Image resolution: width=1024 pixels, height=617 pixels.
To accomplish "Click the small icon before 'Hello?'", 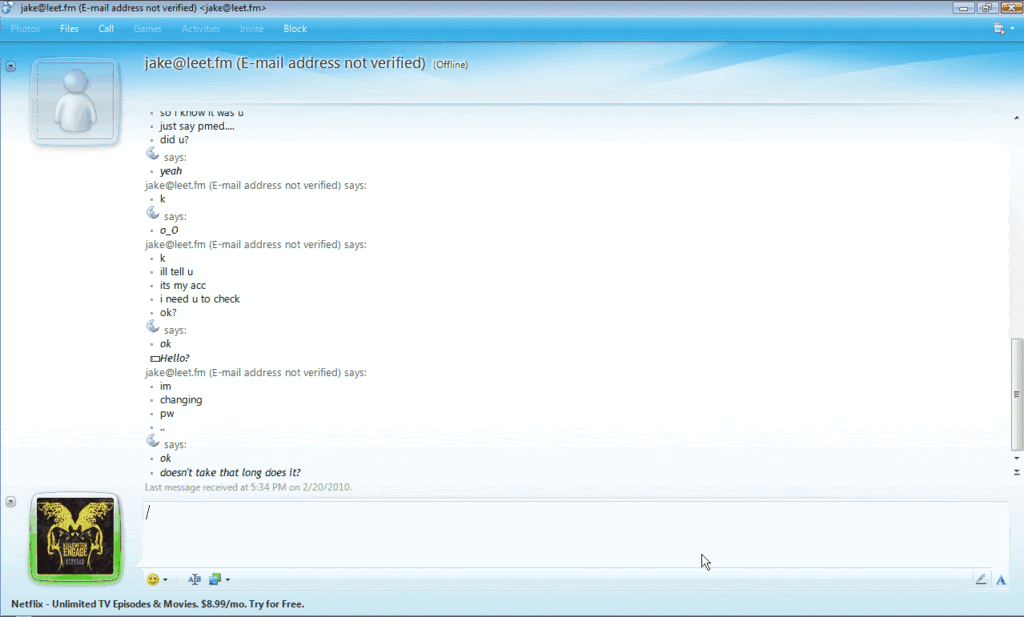I will [x=155, y=358].
